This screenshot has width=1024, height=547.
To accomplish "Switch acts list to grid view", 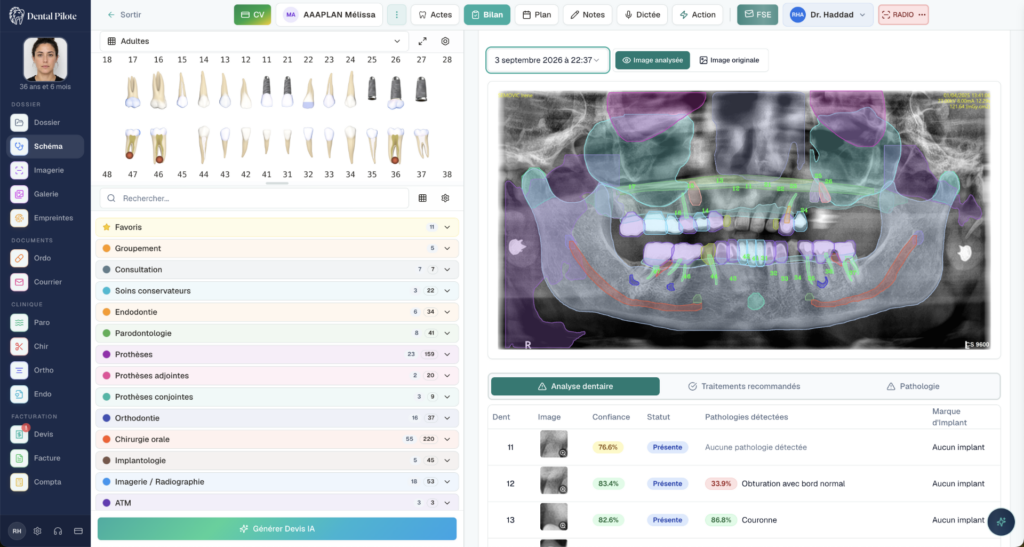I will click(x=423, y=198).
